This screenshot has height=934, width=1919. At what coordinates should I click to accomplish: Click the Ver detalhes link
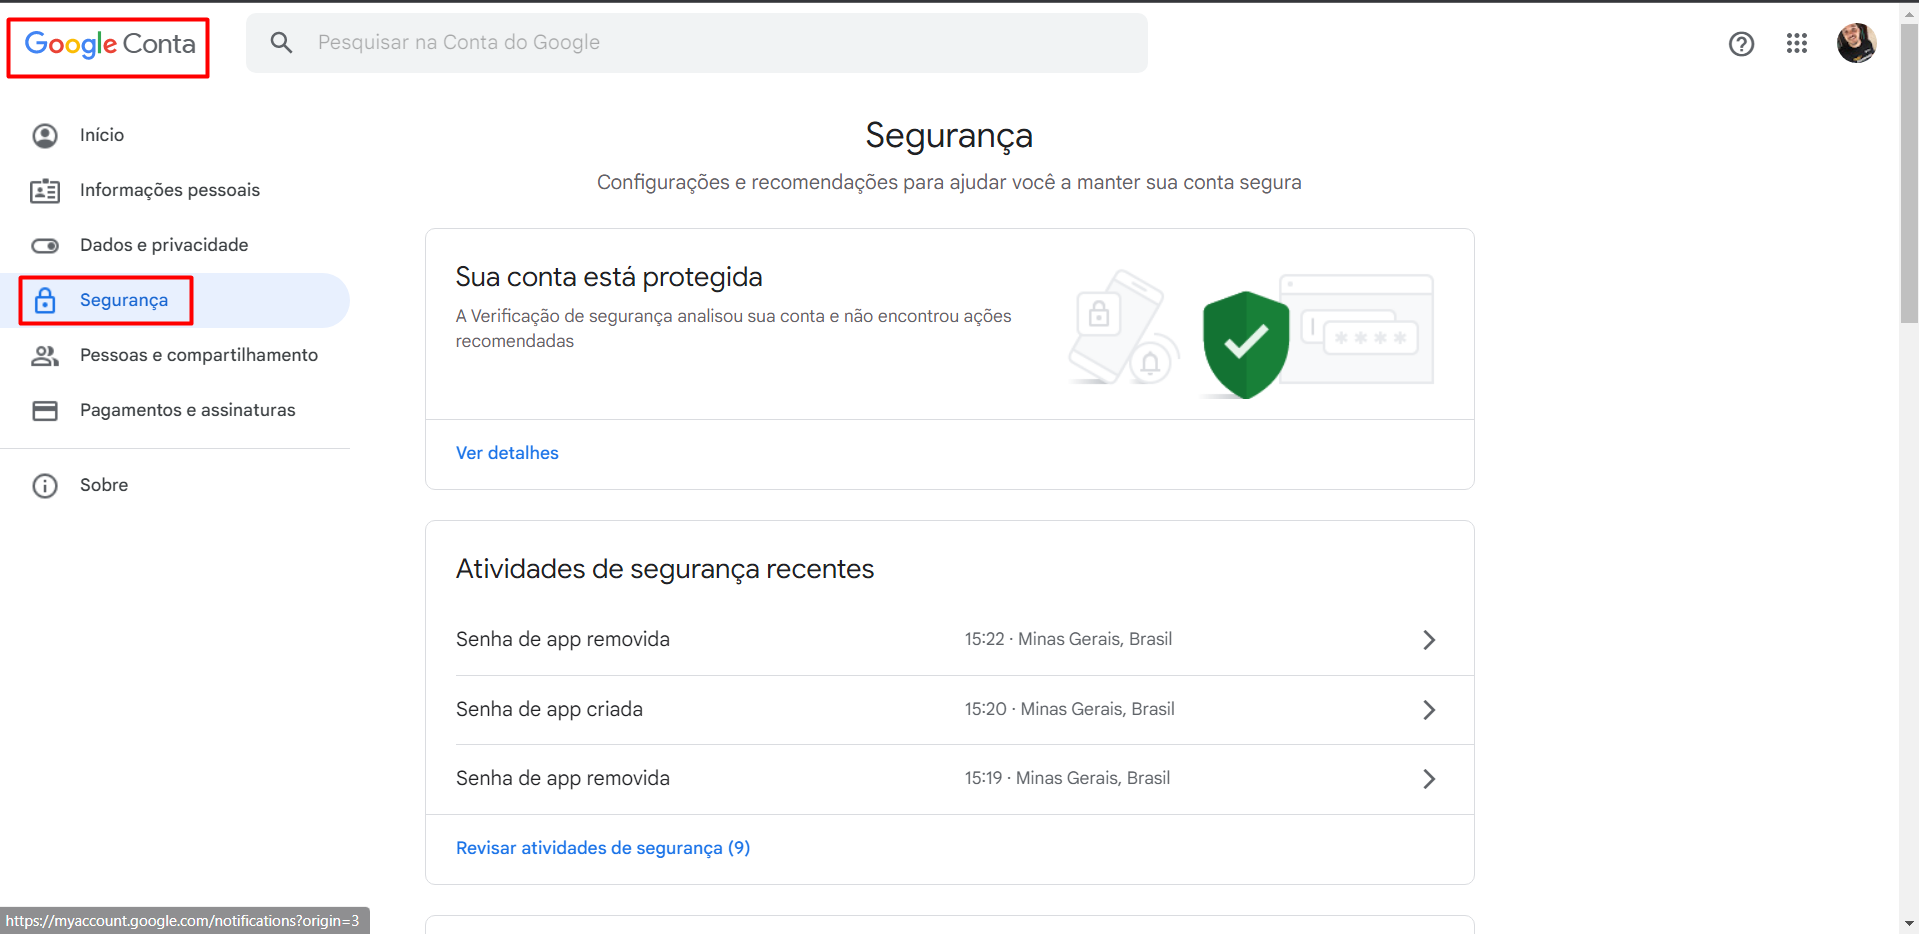click(x=507, y=453)
